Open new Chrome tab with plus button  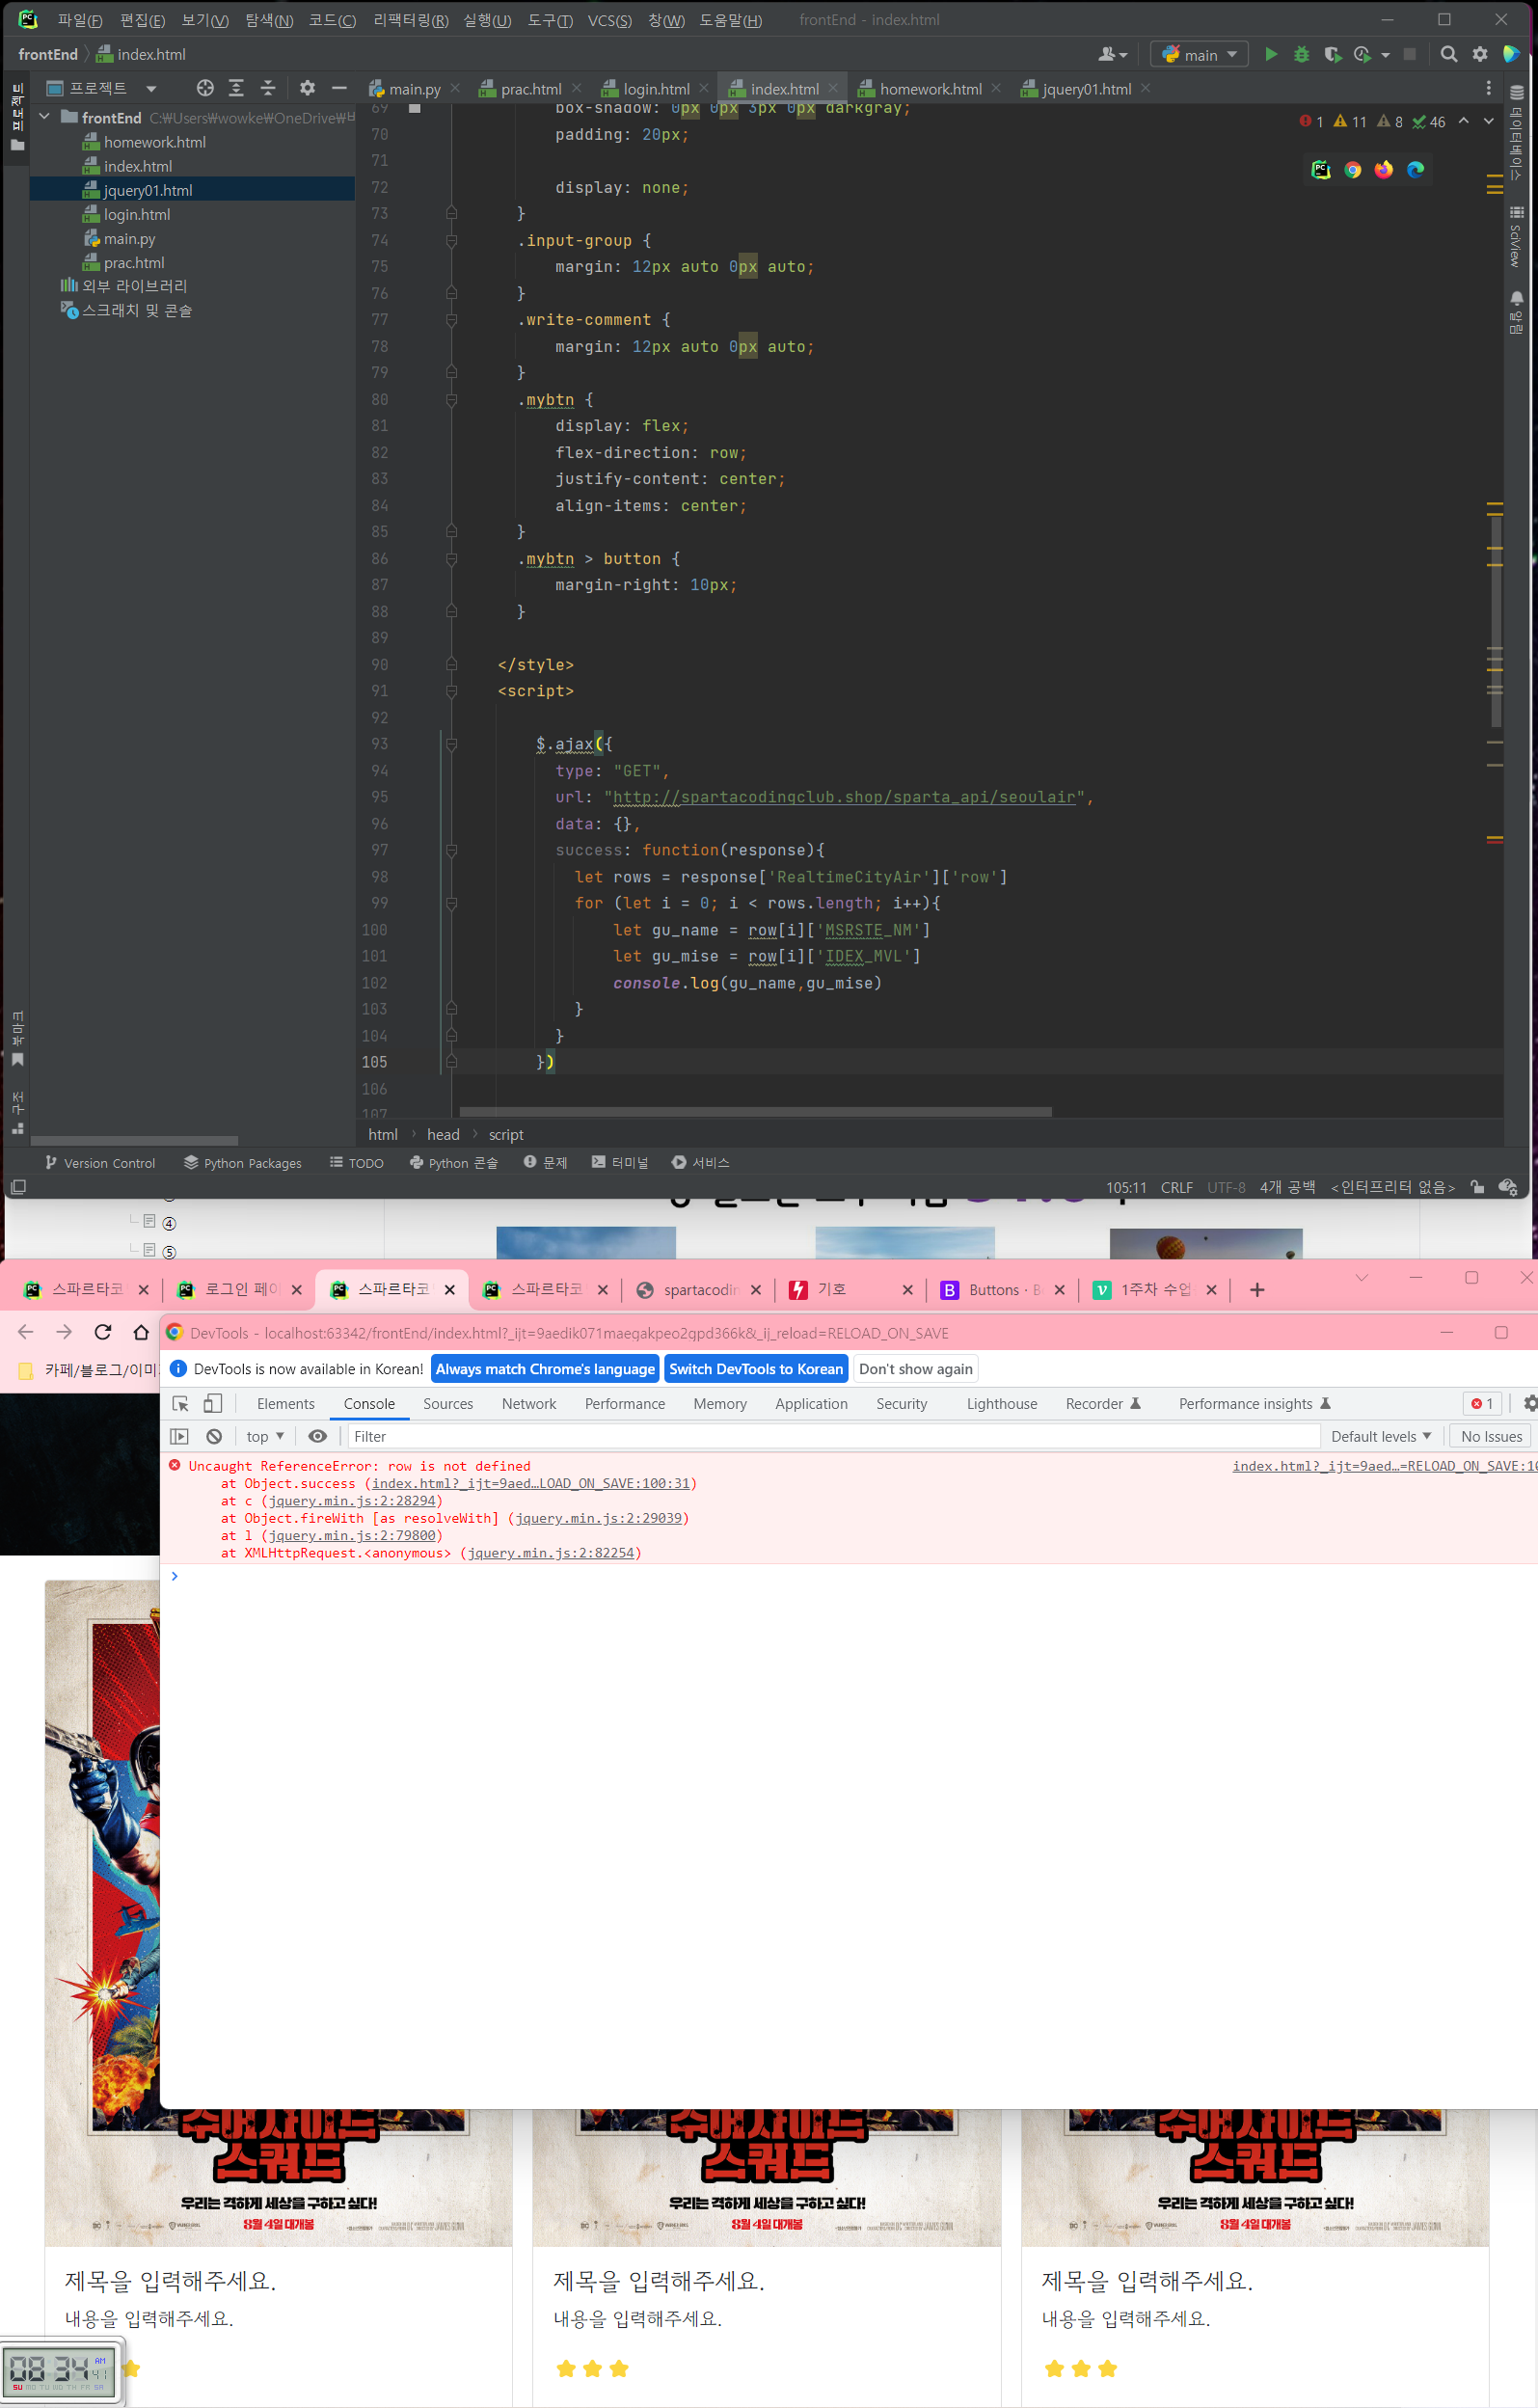pos(1257,1289)
